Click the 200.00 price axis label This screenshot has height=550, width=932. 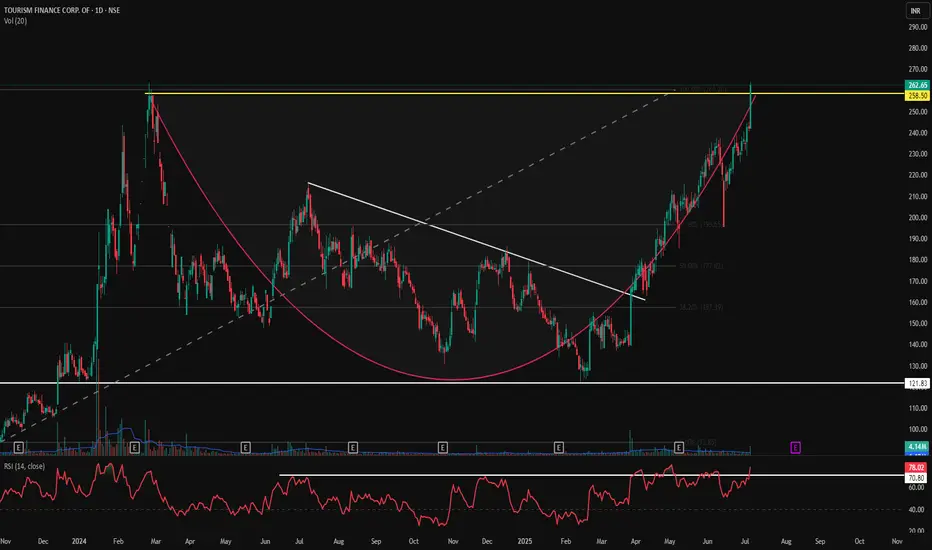coord(917,218)
